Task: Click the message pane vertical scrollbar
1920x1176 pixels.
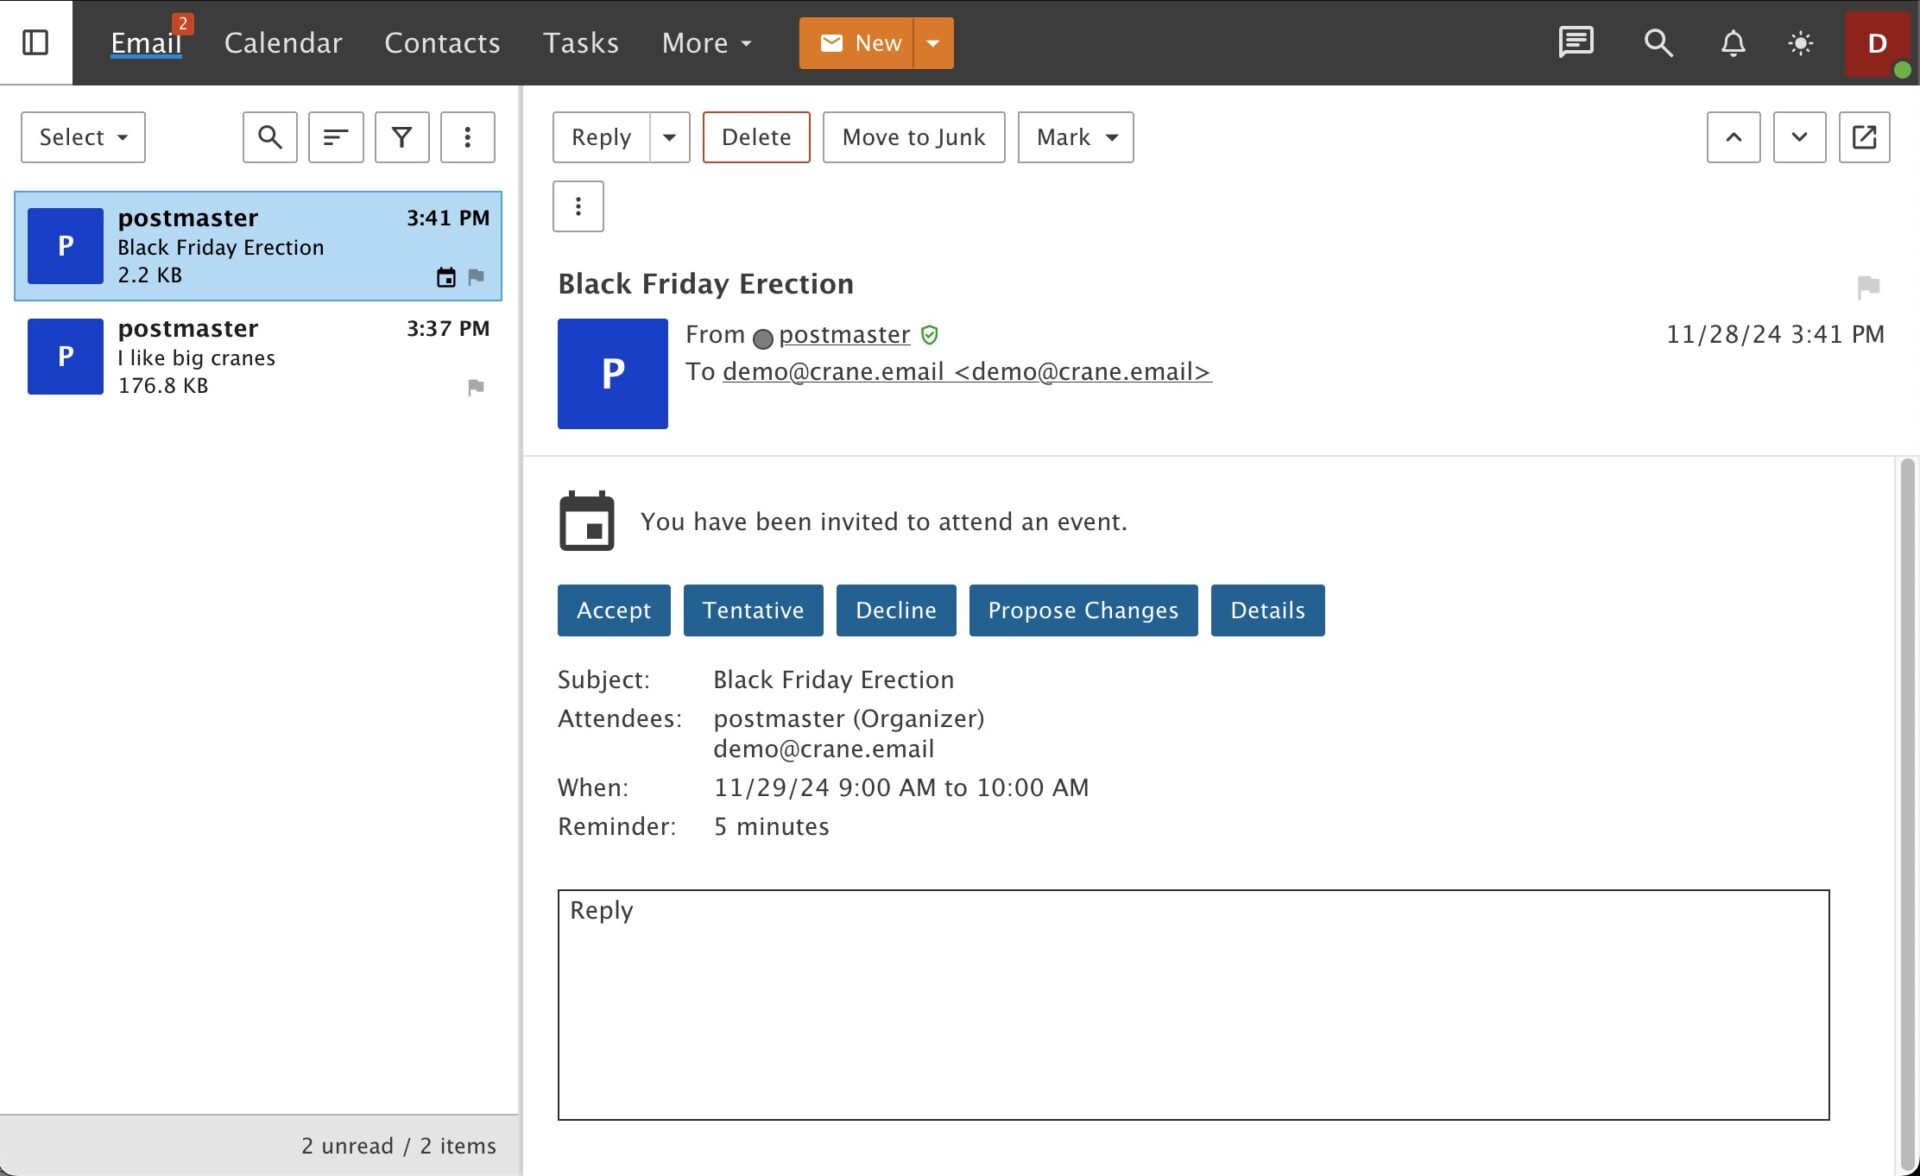Action: click(x=1906, y=800)
